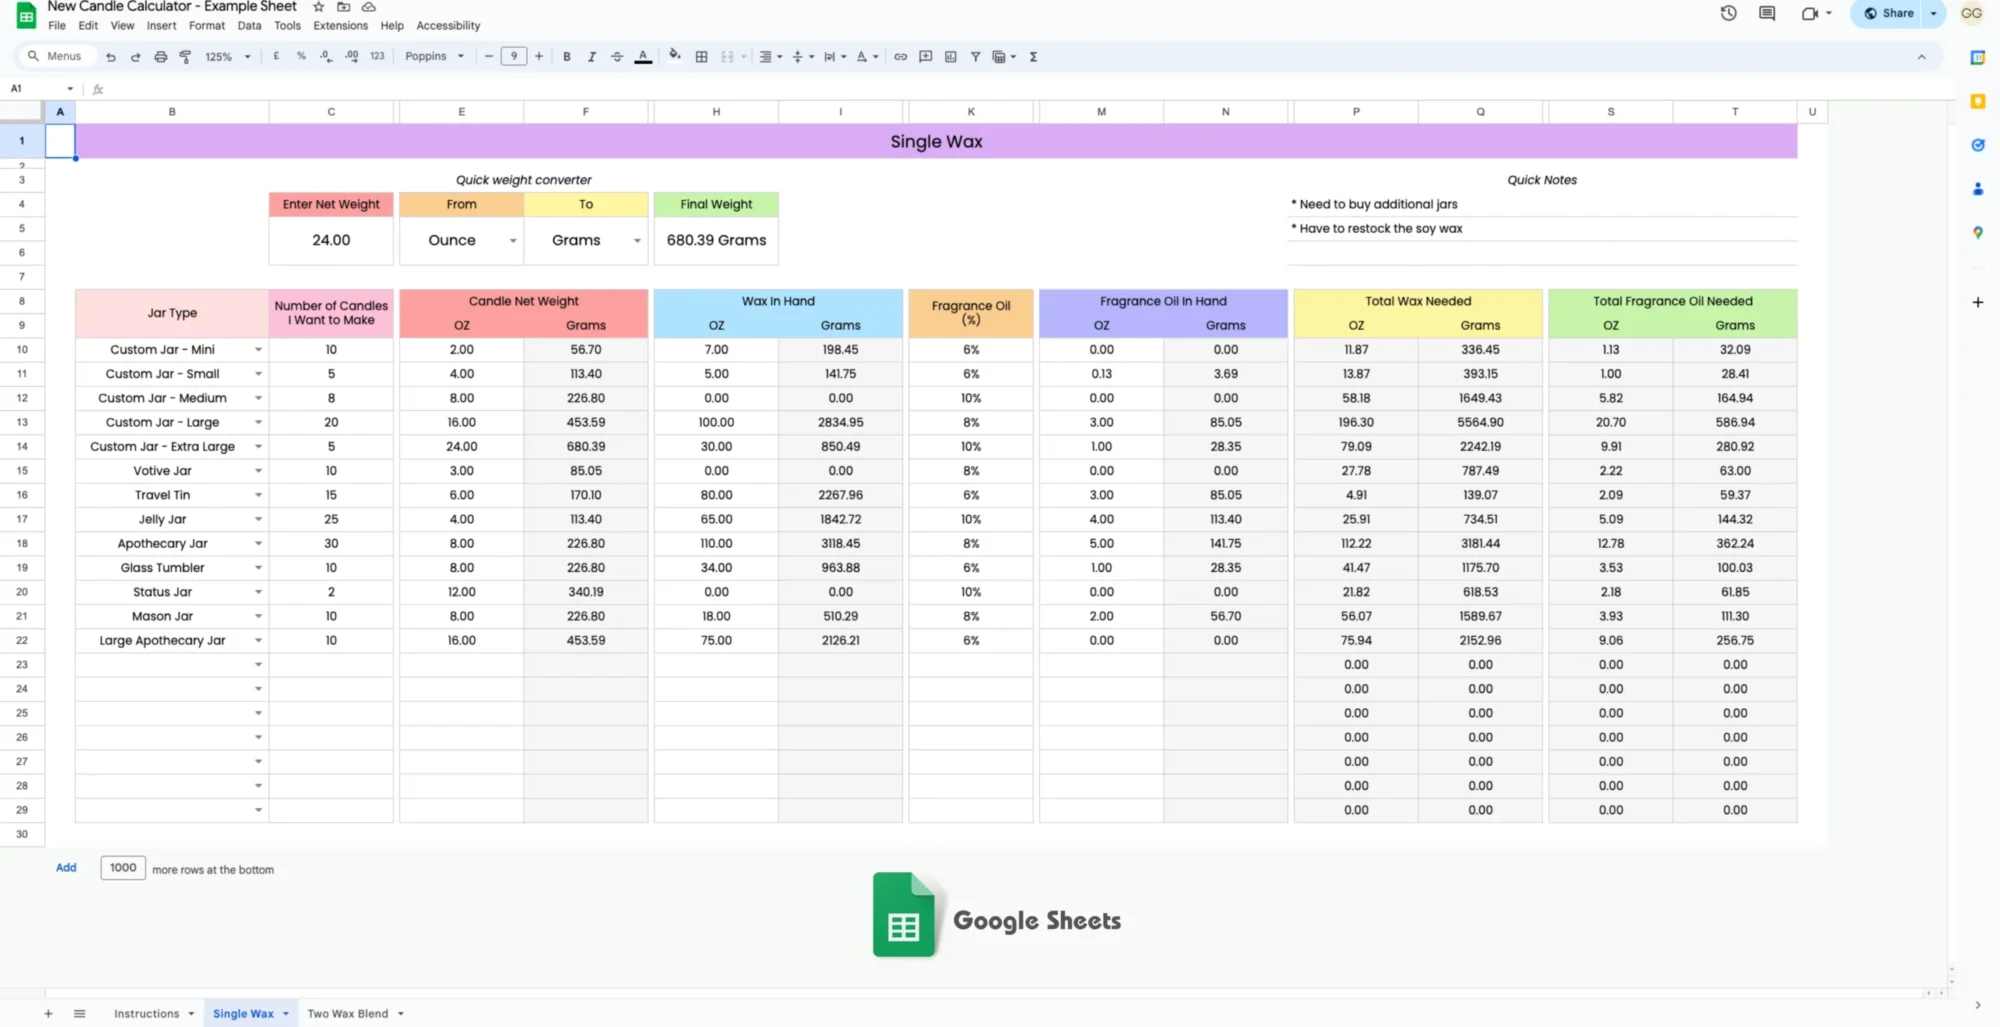Click the Insert link icon
Viewport: 2000px width, 1027px height.
click(900, 57)
